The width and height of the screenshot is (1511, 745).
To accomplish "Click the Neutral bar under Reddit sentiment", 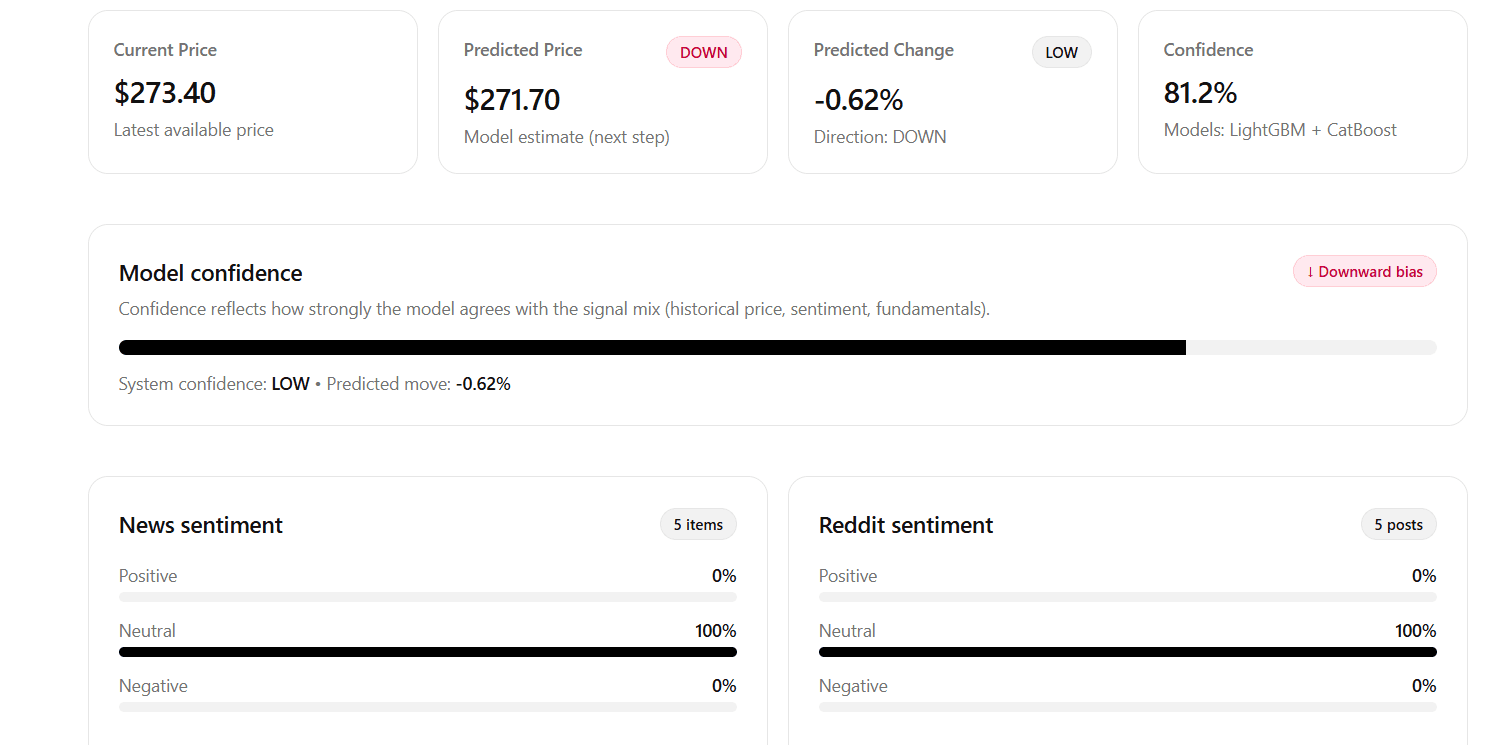I will pyautogui.click(x=1128, y=651).
